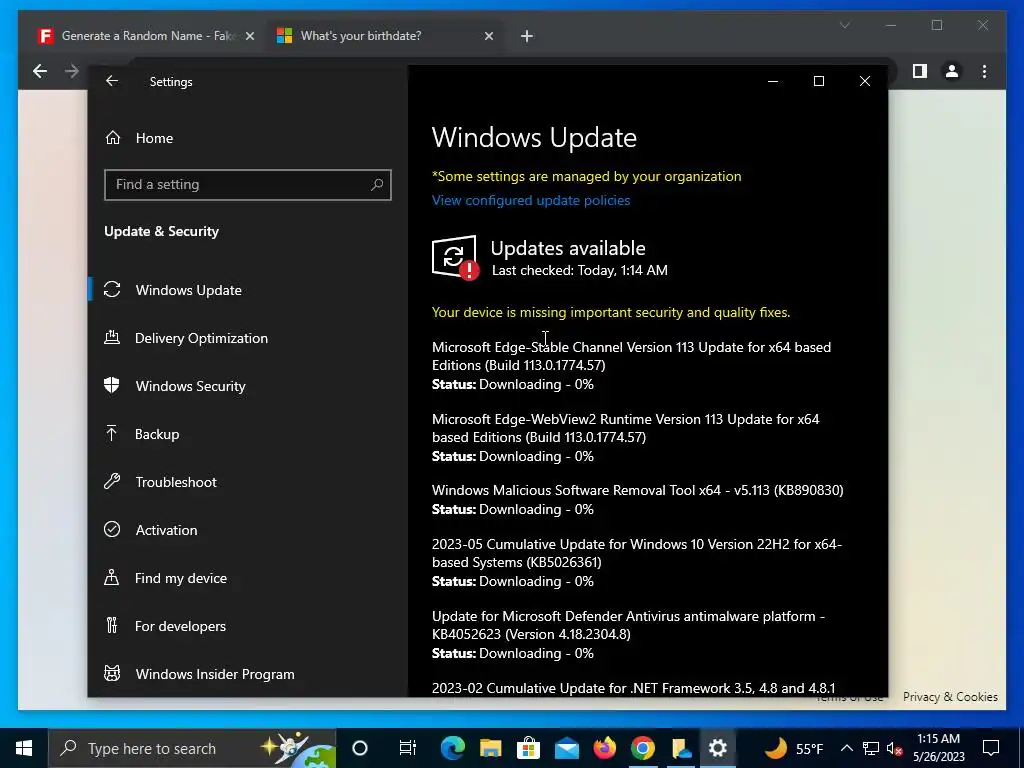Image resolution: width=1024 pixels, height=768 pixels.
Task: Launch Firefox from the taskbar
Action: pos(605,748)
